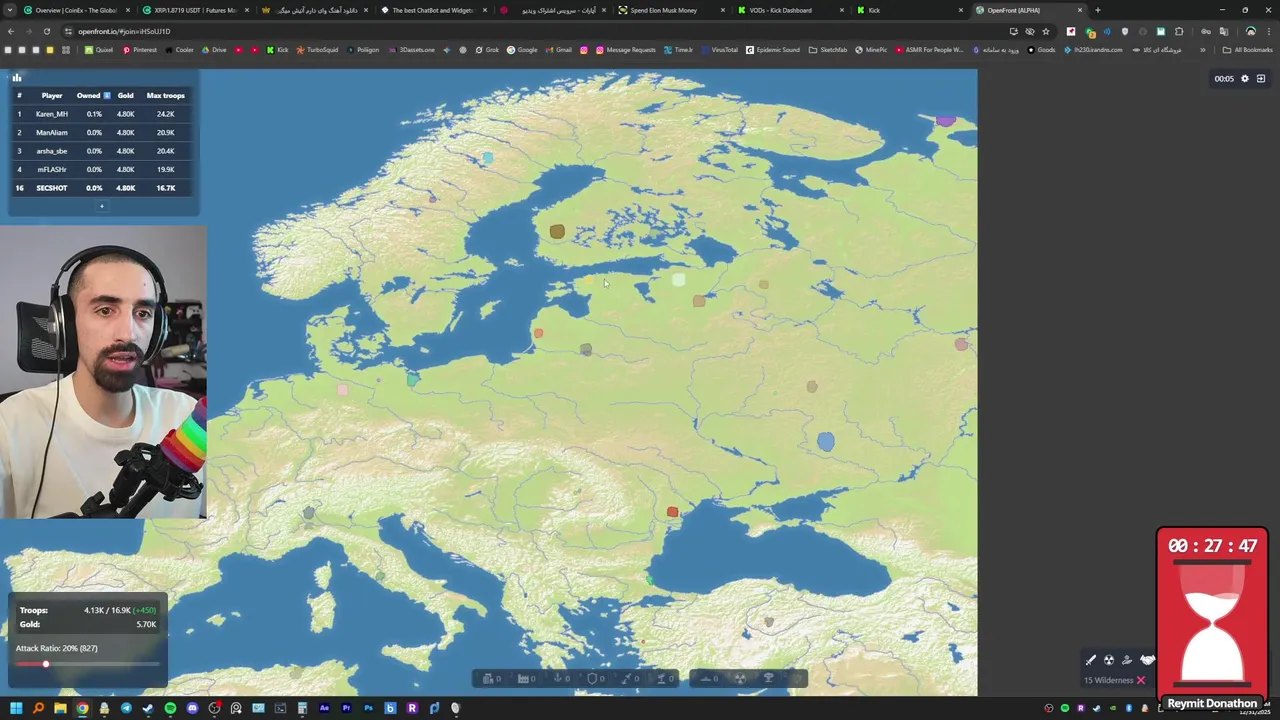The width and height of the screenshot is (1280, 720).
Task: Open the Pinterest bookmark
Action: [x=140, y=50]
